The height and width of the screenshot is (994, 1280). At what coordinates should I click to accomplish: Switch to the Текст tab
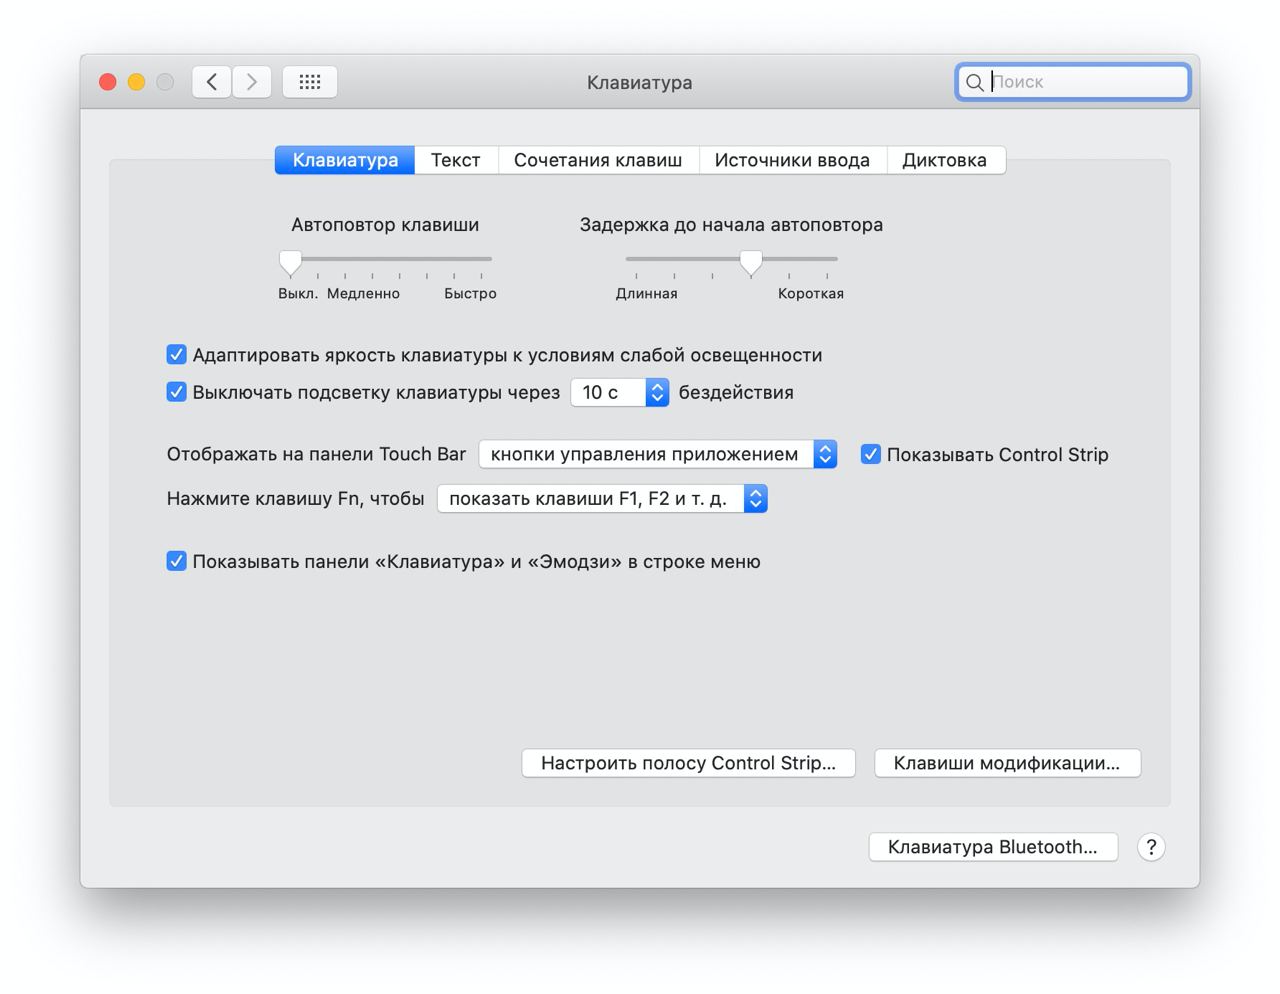(x=456, y=160)
